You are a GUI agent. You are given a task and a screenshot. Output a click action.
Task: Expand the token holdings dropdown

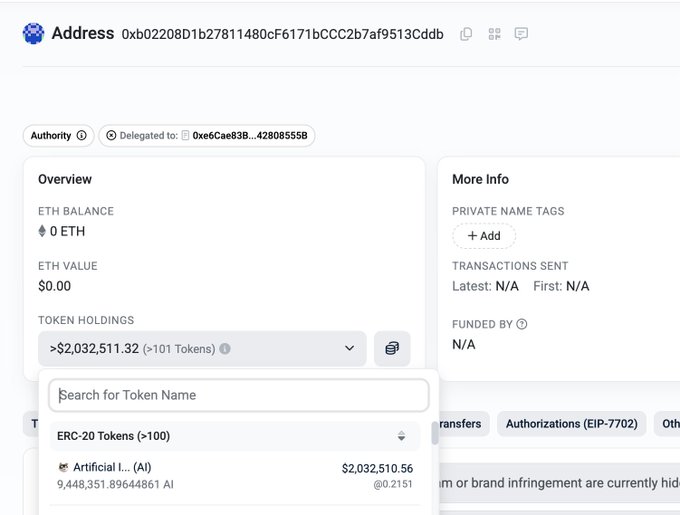[202, 349]
